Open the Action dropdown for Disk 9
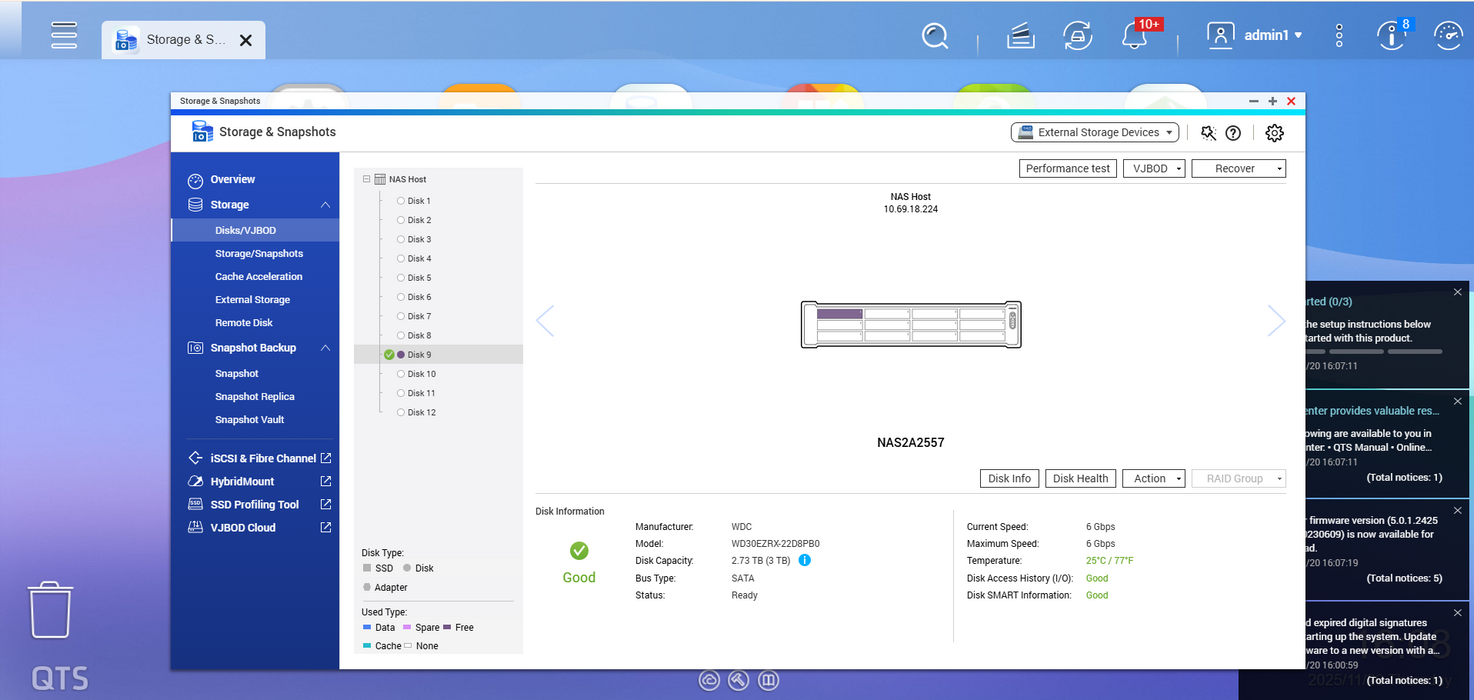1474x700 pixels. pyautogui.click(x=1153, y=478)
